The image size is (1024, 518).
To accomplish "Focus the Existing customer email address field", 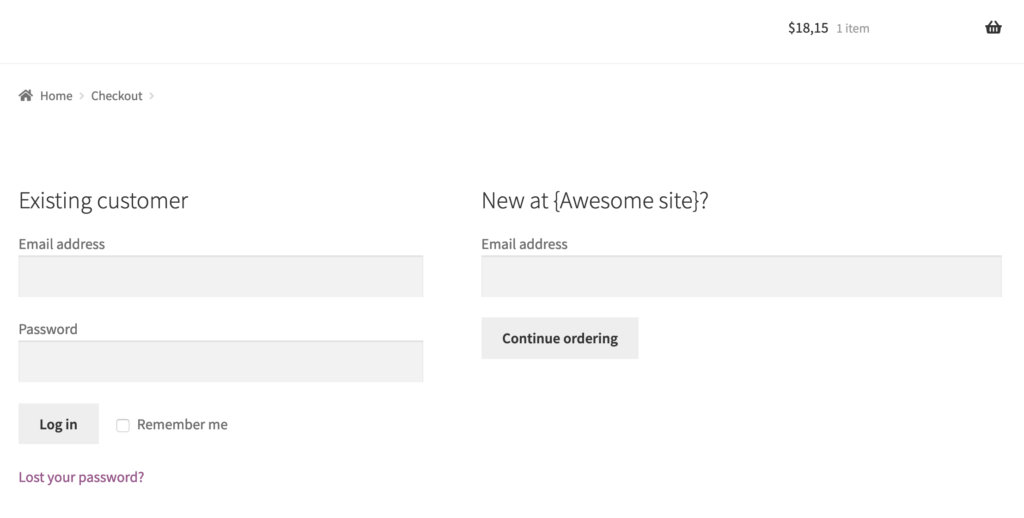I will [221, 276].
